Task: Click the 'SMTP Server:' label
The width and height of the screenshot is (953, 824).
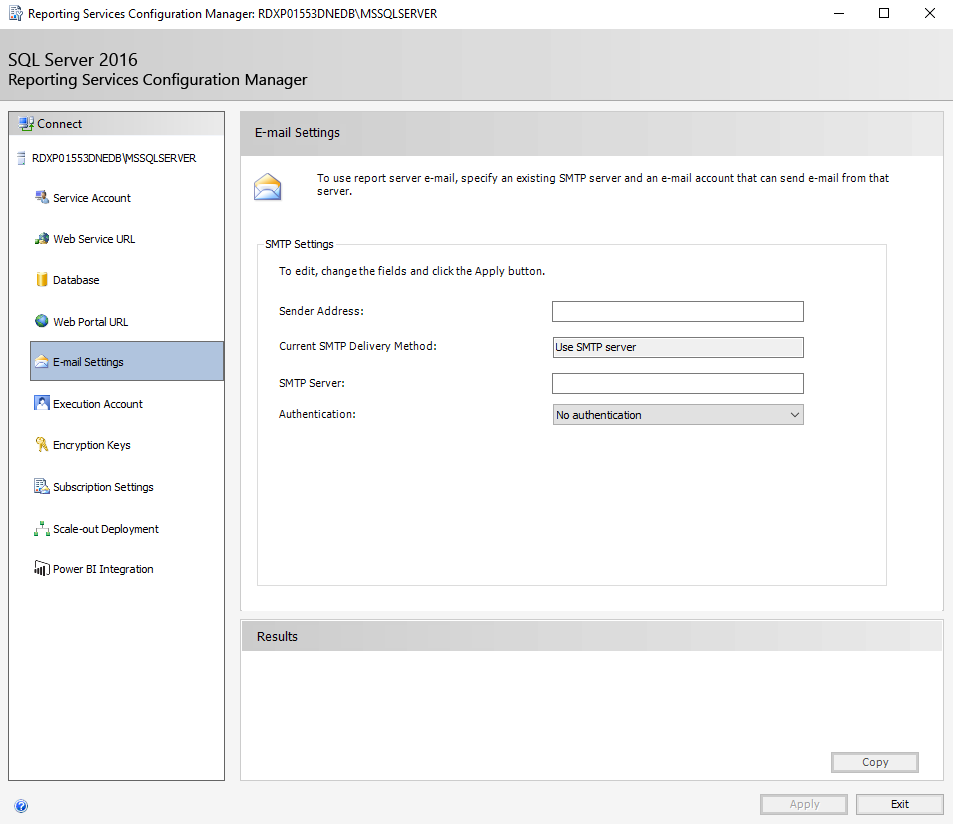Action: pyautogui.click(x=311, y=383)
